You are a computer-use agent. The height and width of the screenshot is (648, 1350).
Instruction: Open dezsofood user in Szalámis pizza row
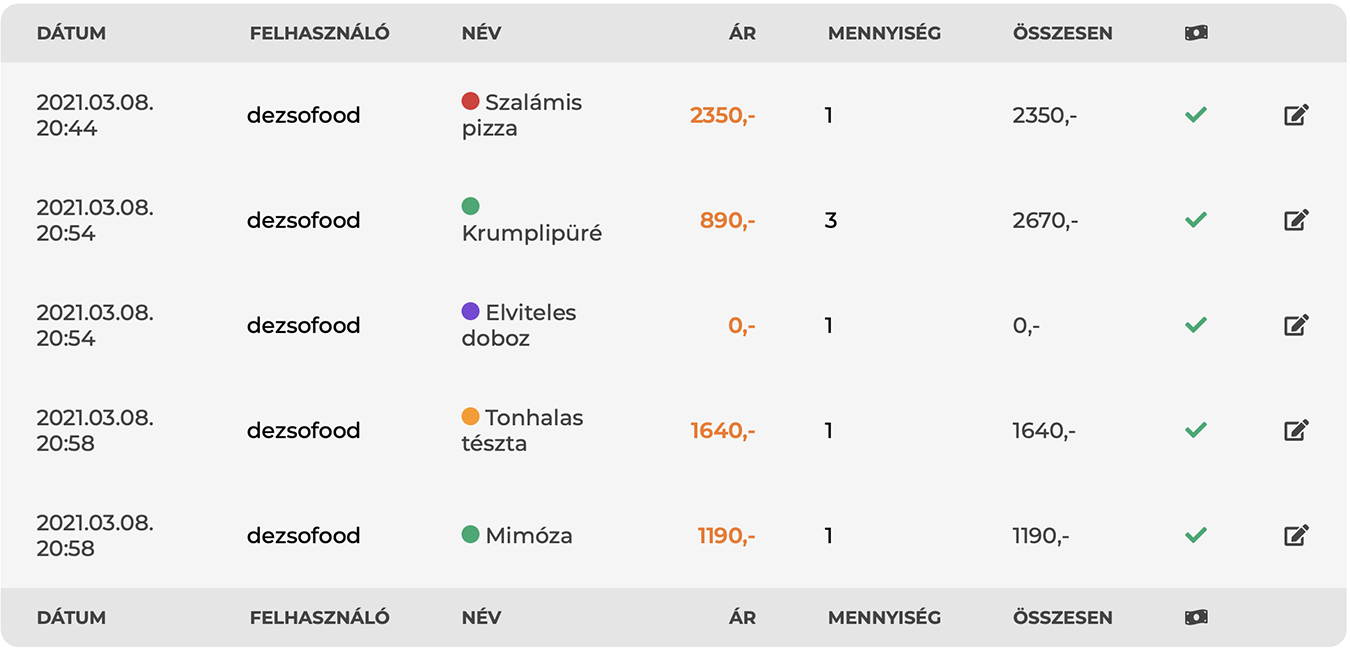(x=303, y=115)
